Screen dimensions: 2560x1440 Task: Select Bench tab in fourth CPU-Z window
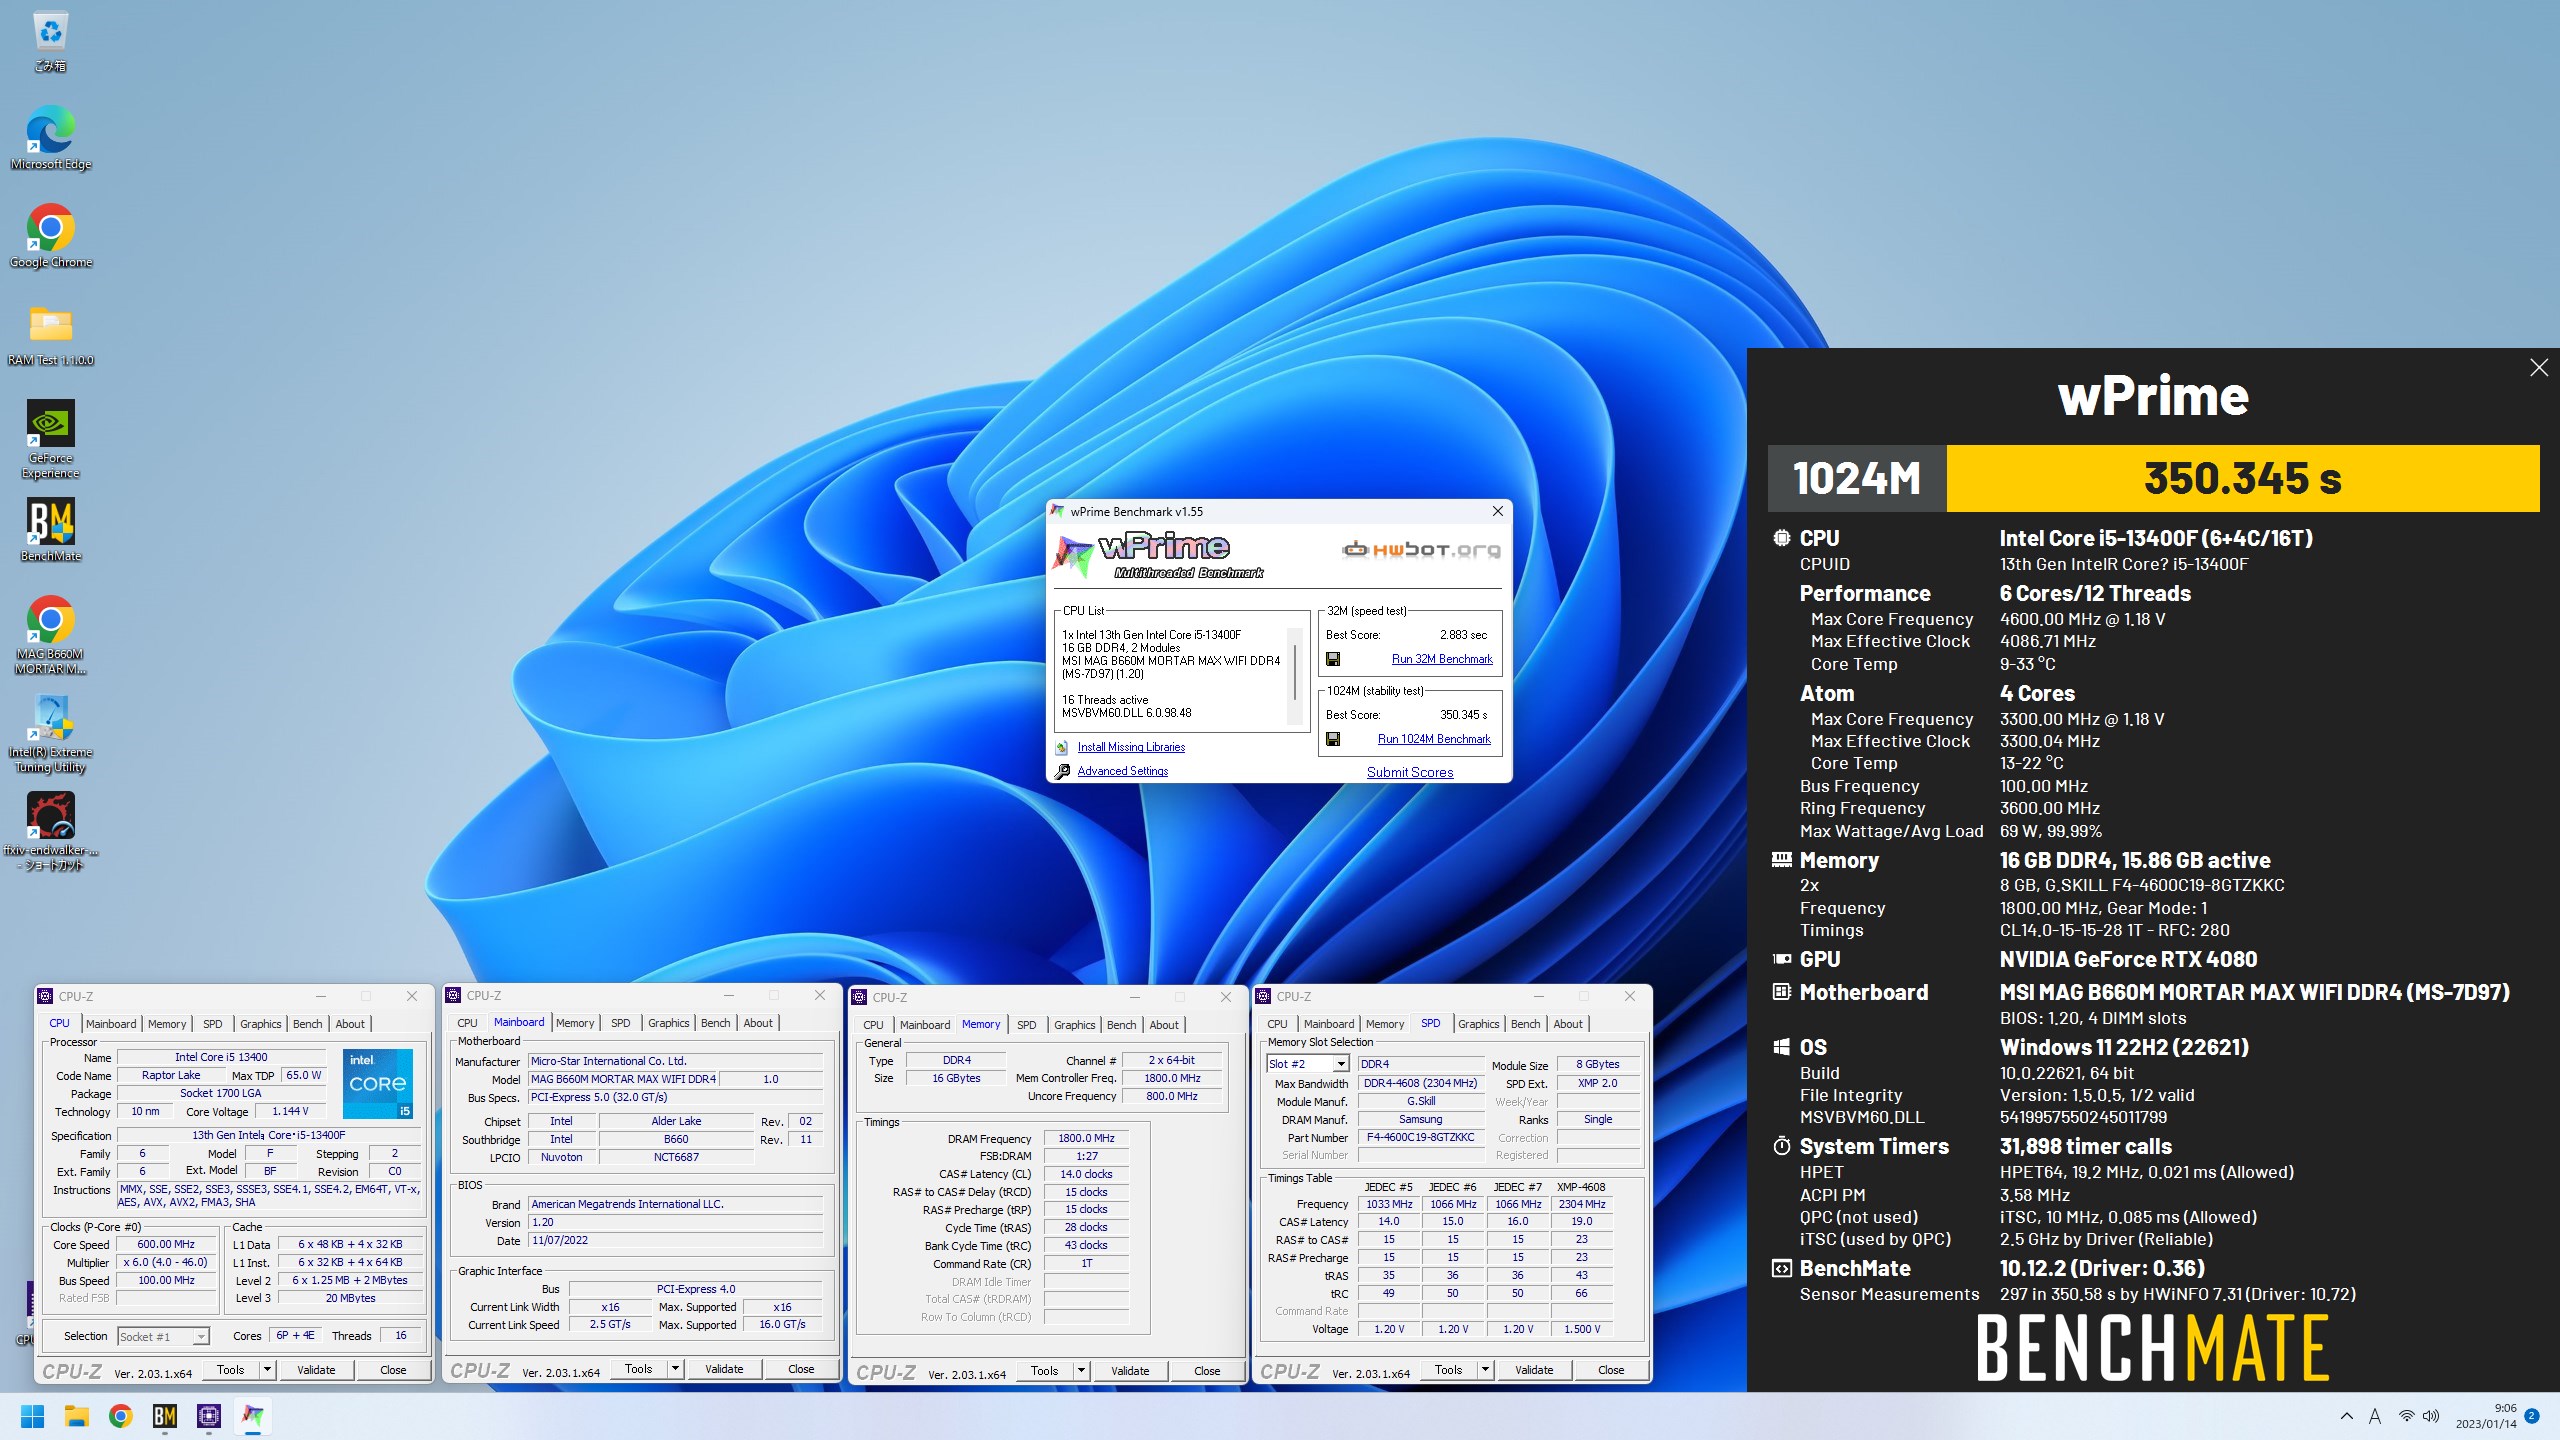(x=1525, y=1024)
